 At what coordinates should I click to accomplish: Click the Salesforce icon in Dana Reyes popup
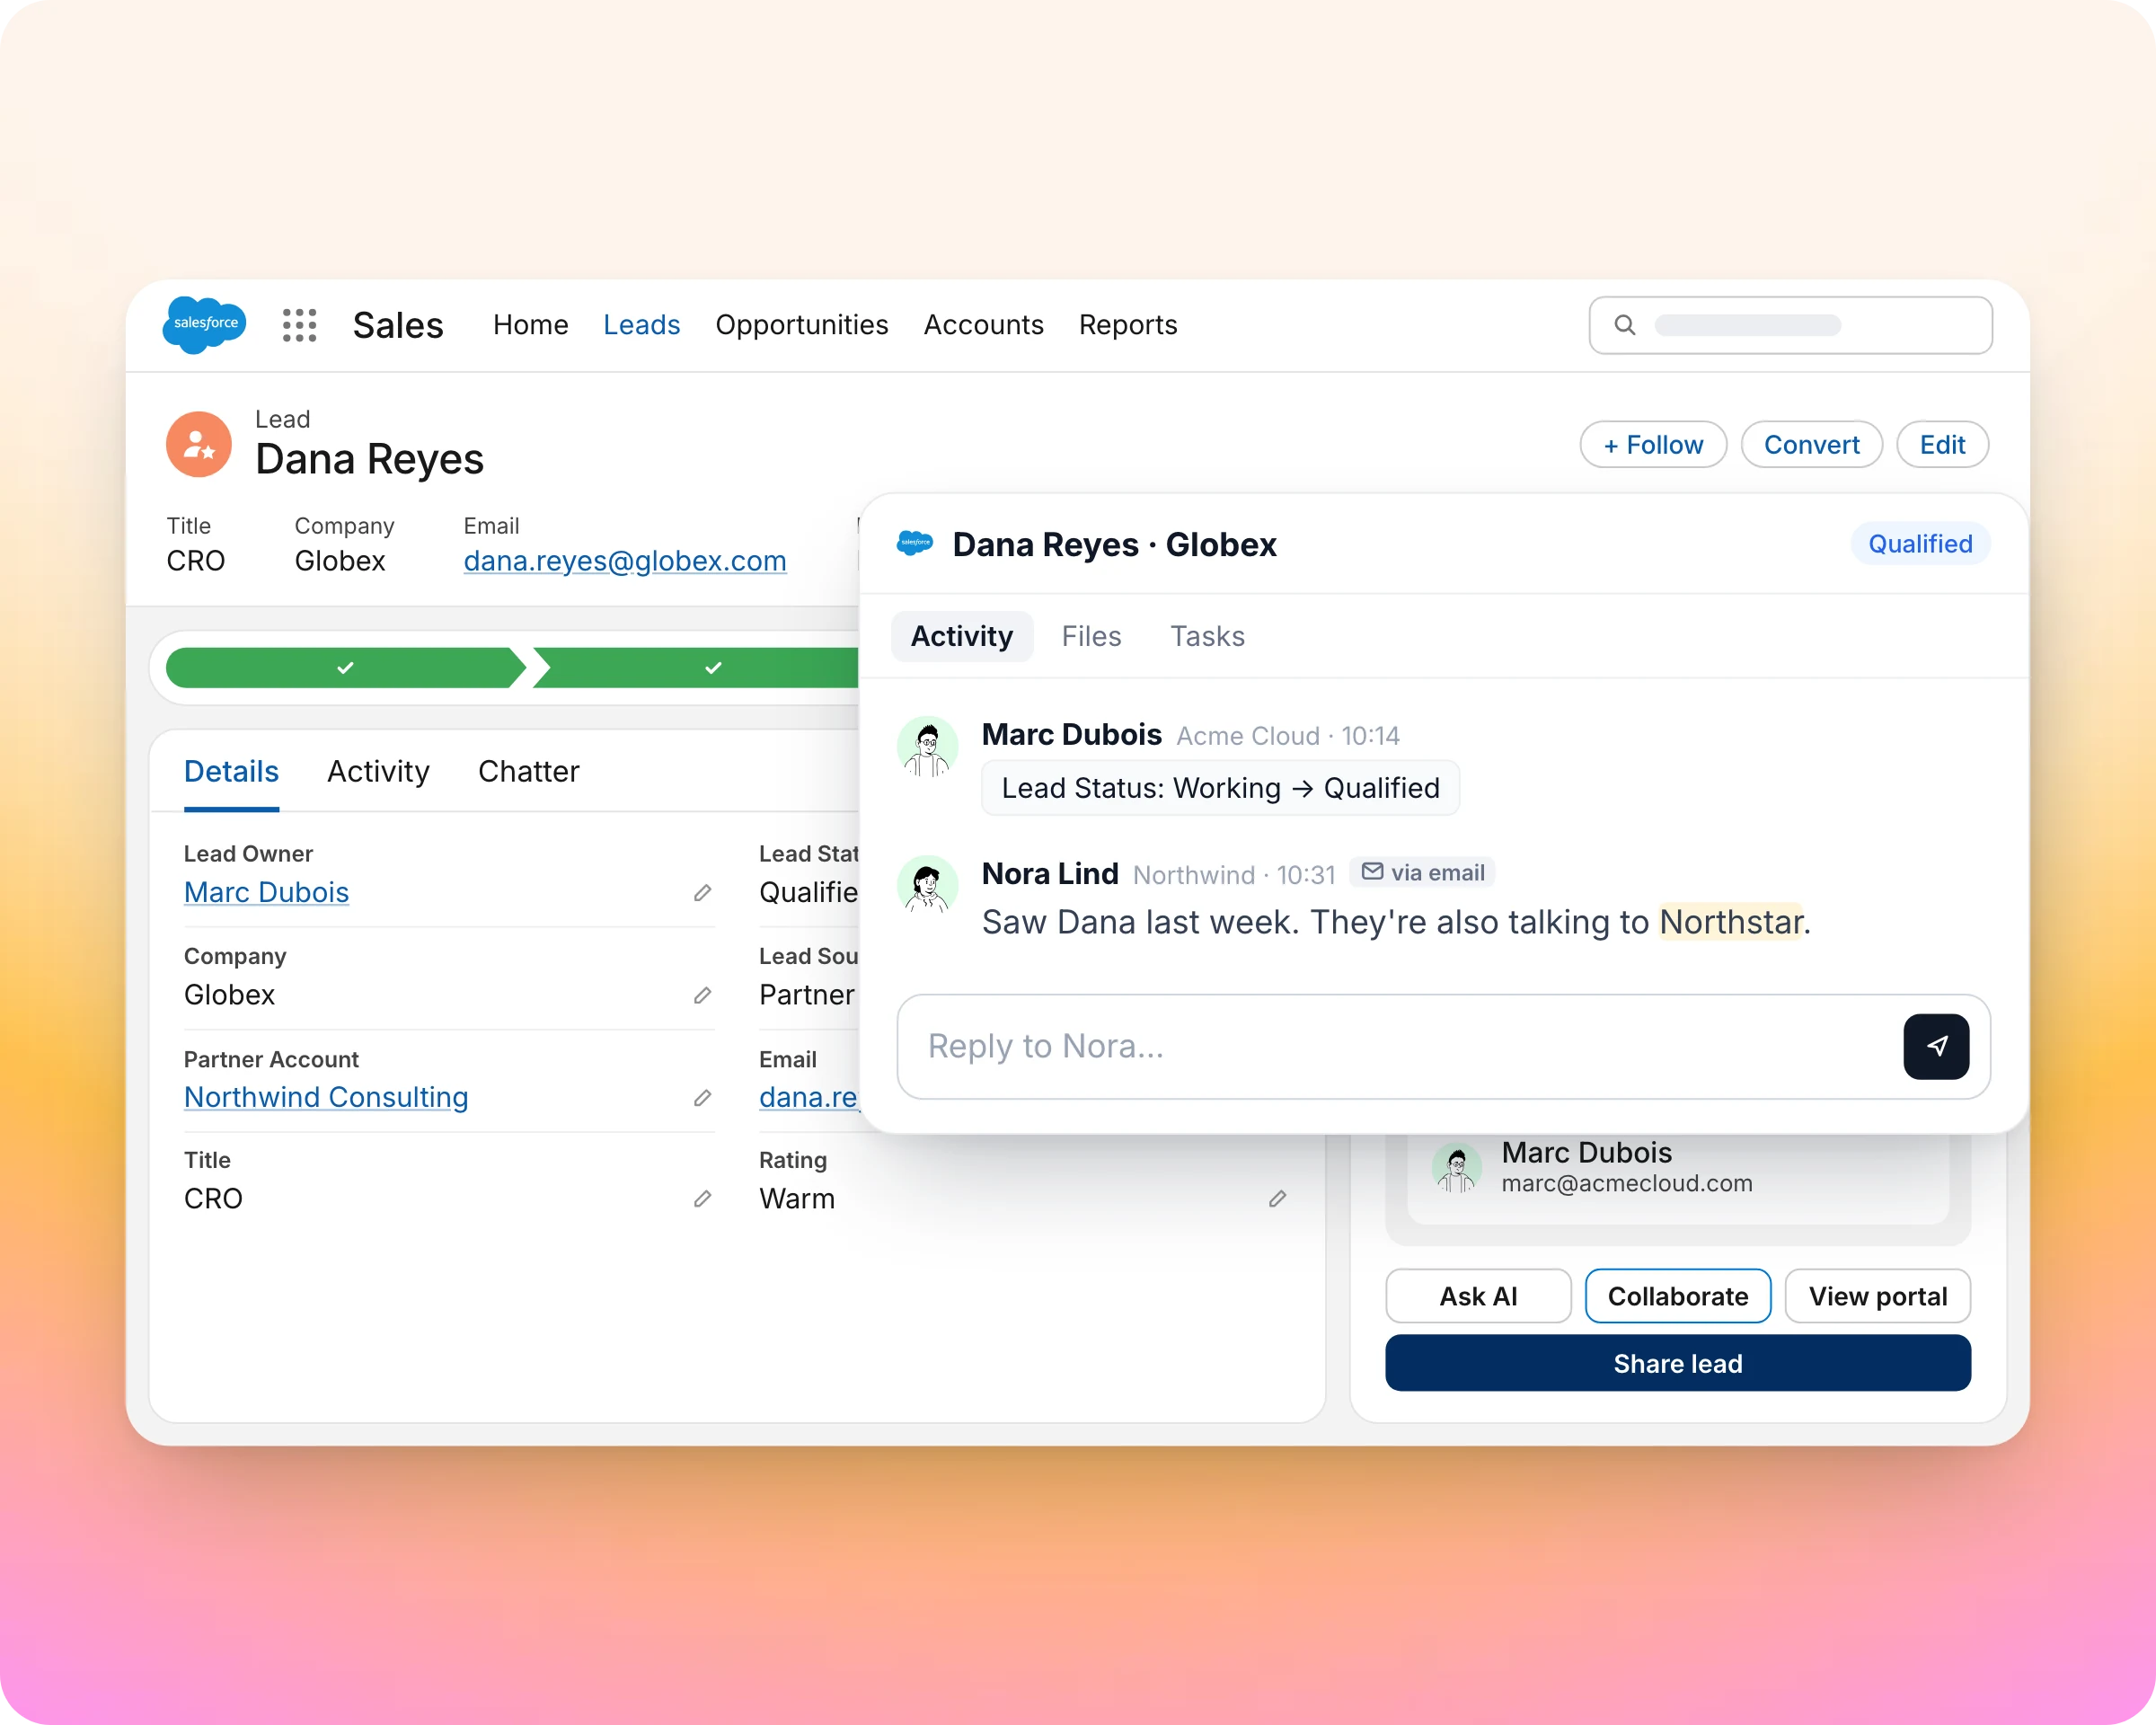(915, 543)
